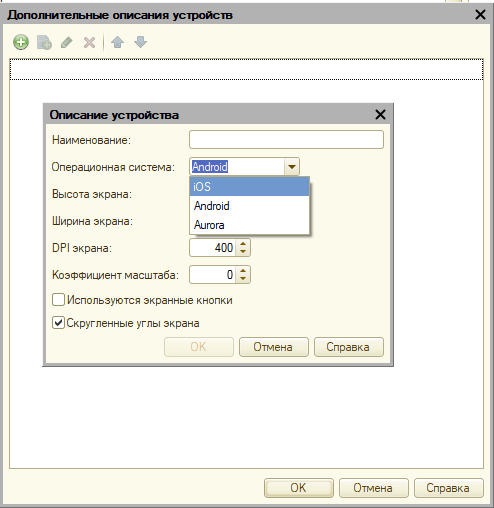This screenshot has height=508, width=494.
Task: Enable Используются экранные кнопки checkbox
Action: click(x=58, y=300)
